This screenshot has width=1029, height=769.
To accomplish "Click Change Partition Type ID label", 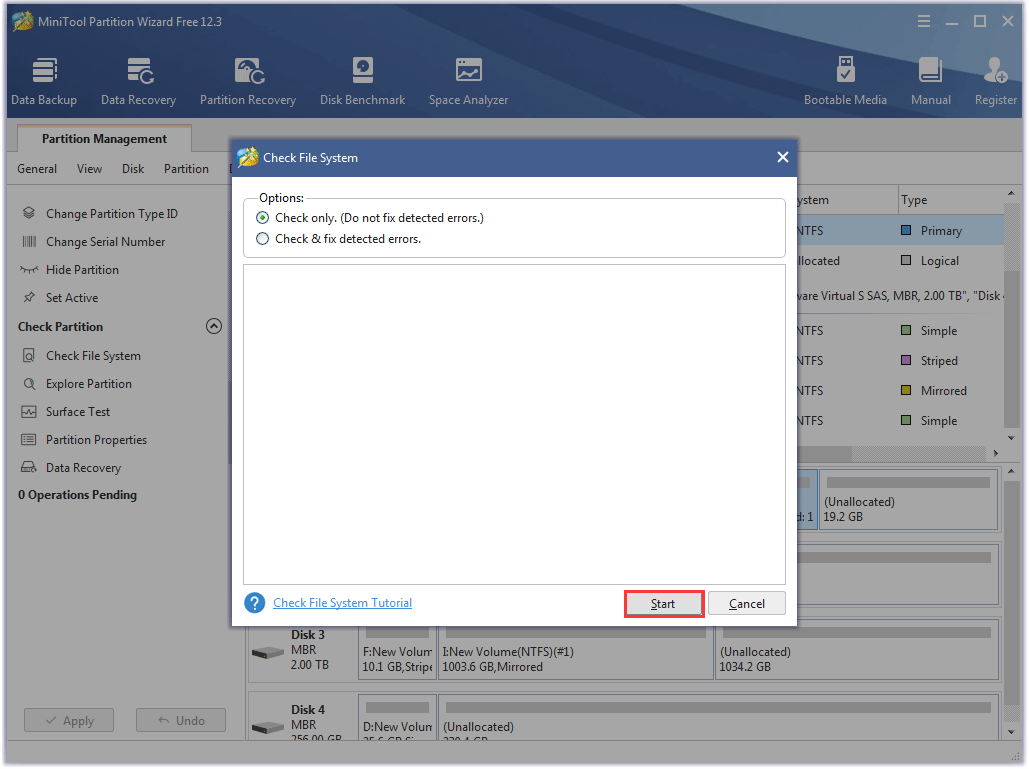I will click(112, 214).
